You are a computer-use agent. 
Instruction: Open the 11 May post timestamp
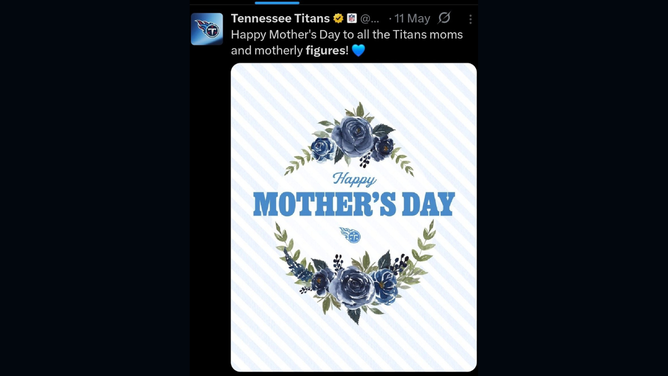point(412,19)
